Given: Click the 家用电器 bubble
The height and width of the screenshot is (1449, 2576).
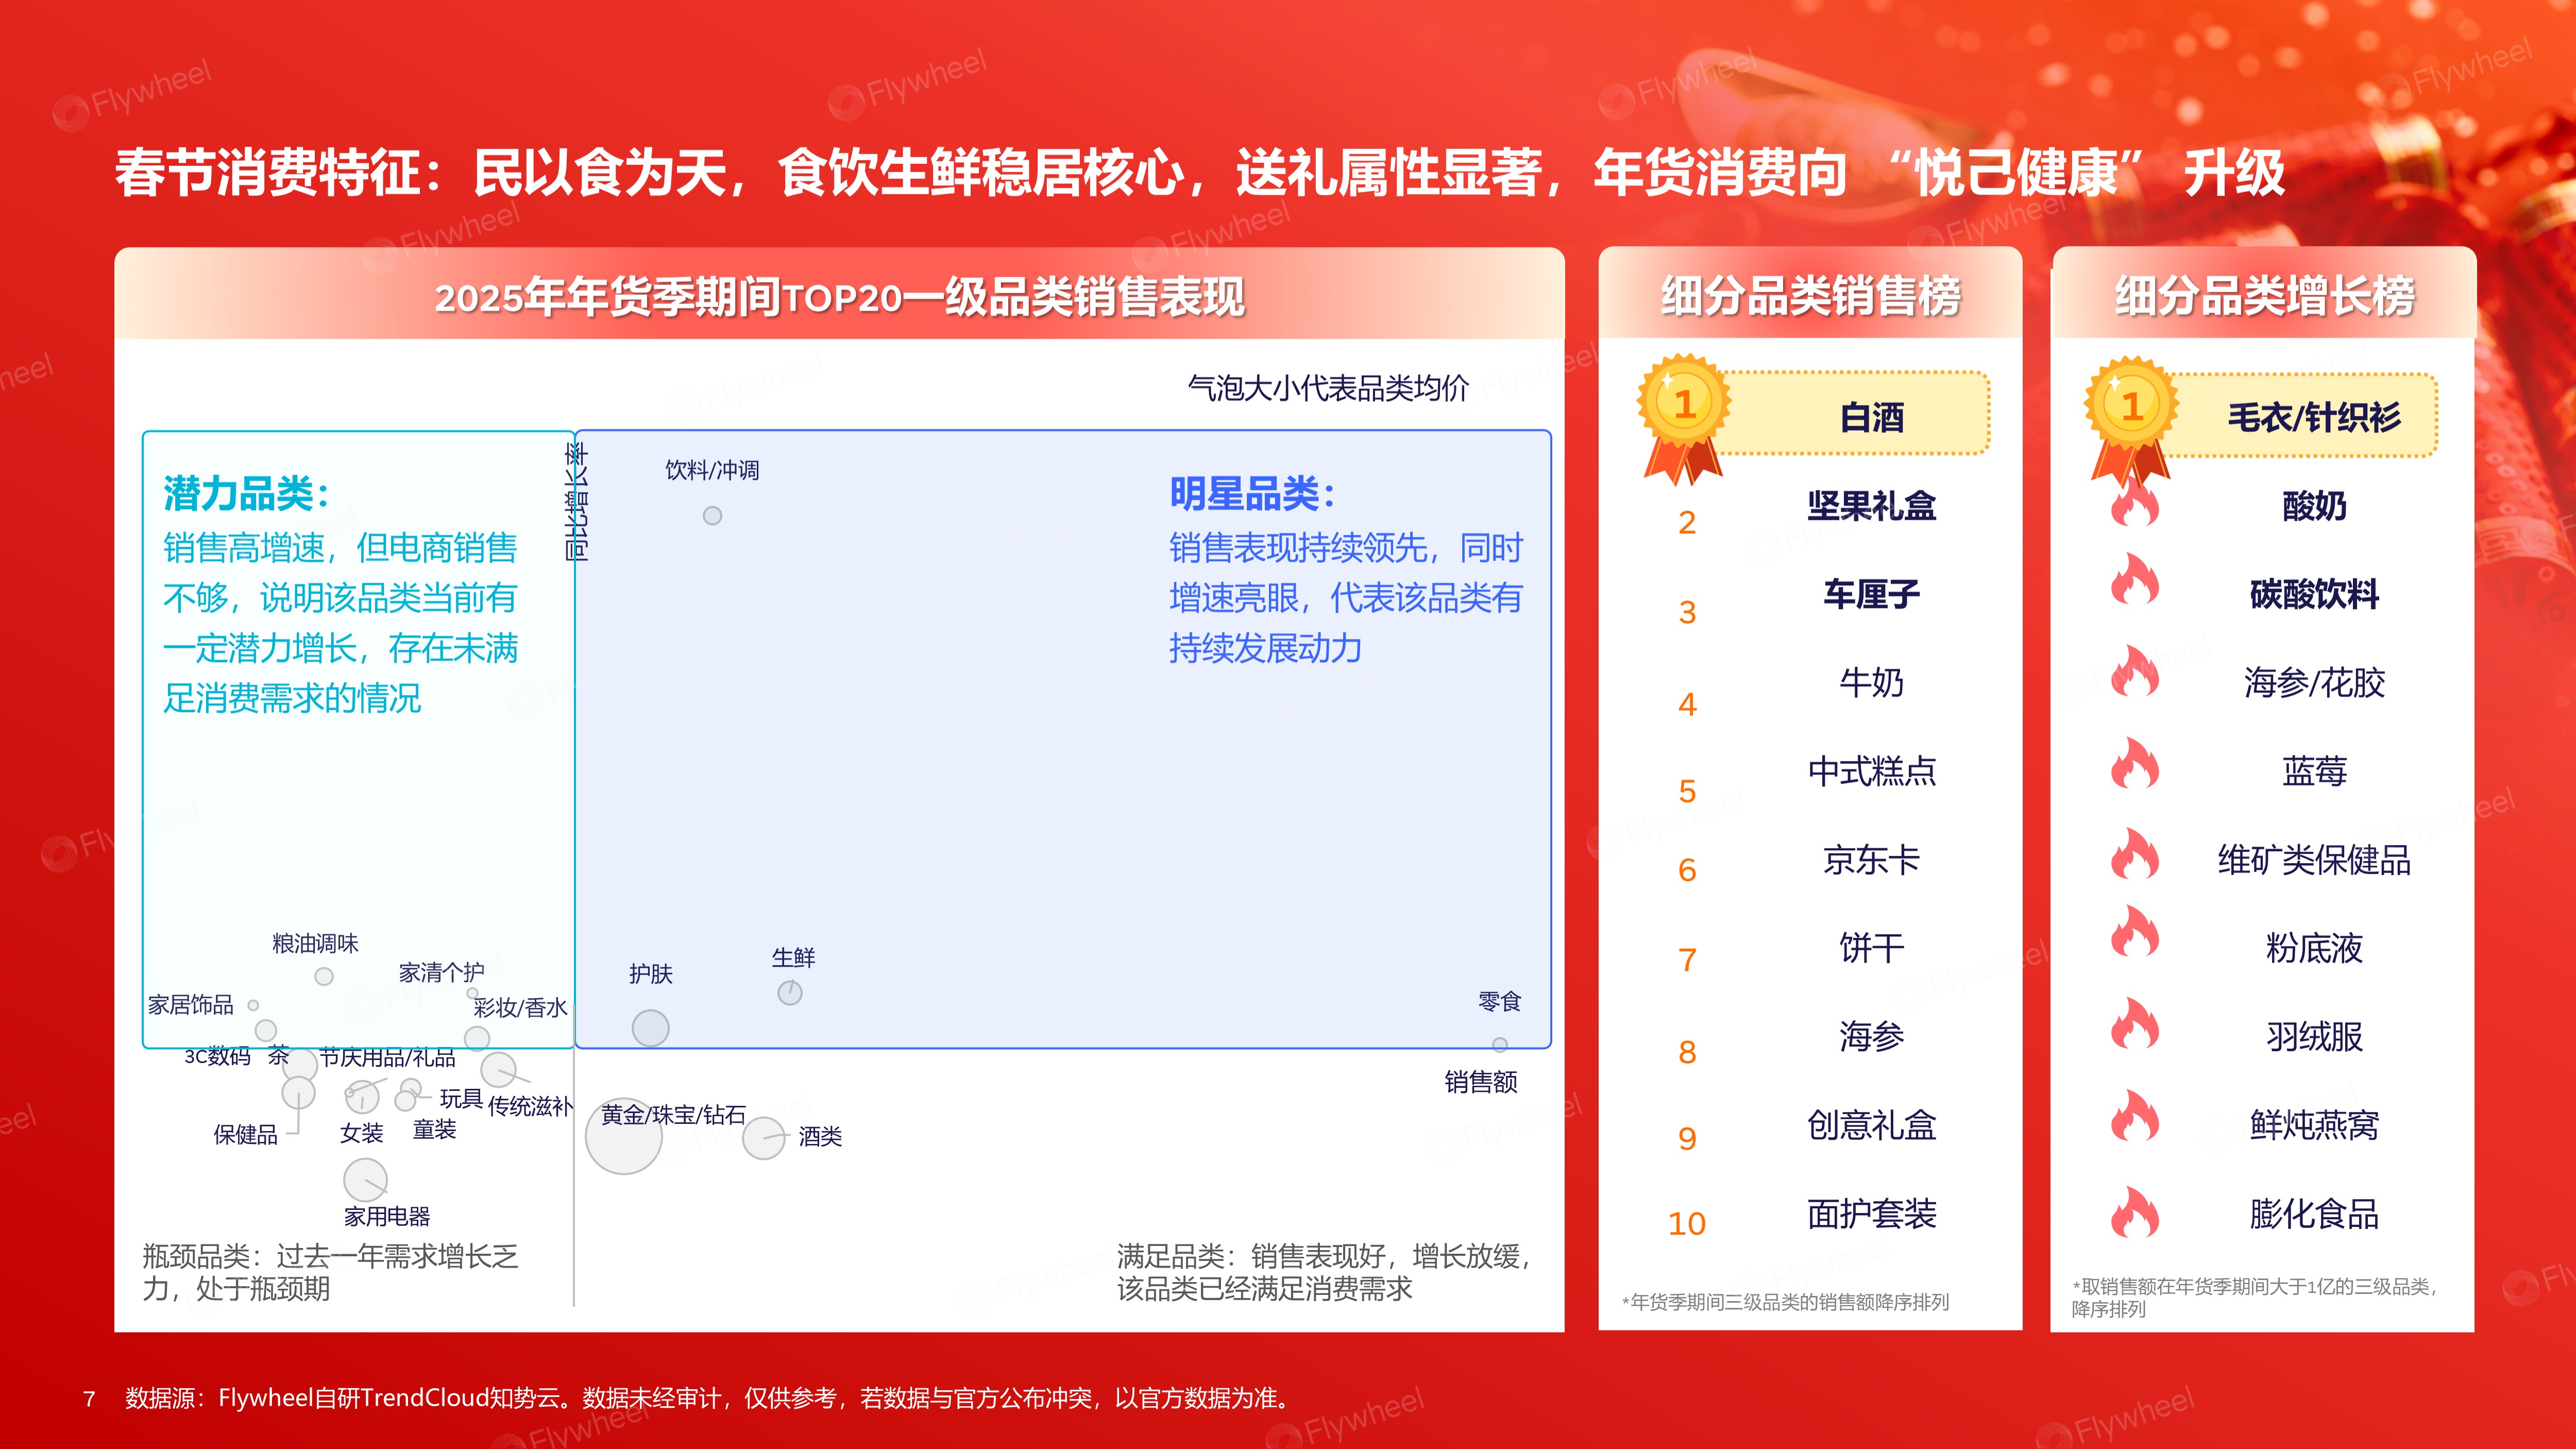Looking at the screenshot, I should (x=365, y=1180).
